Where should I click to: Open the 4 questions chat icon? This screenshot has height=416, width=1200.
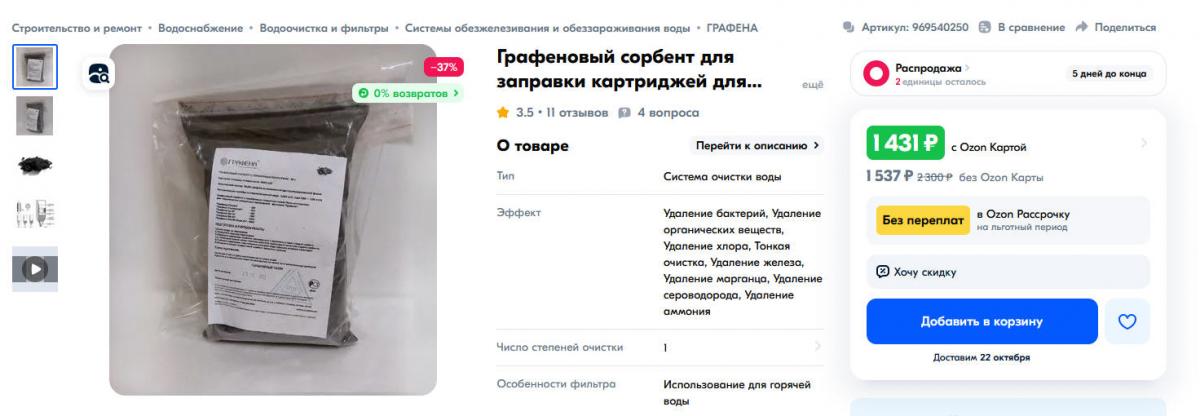pos(623,113)
